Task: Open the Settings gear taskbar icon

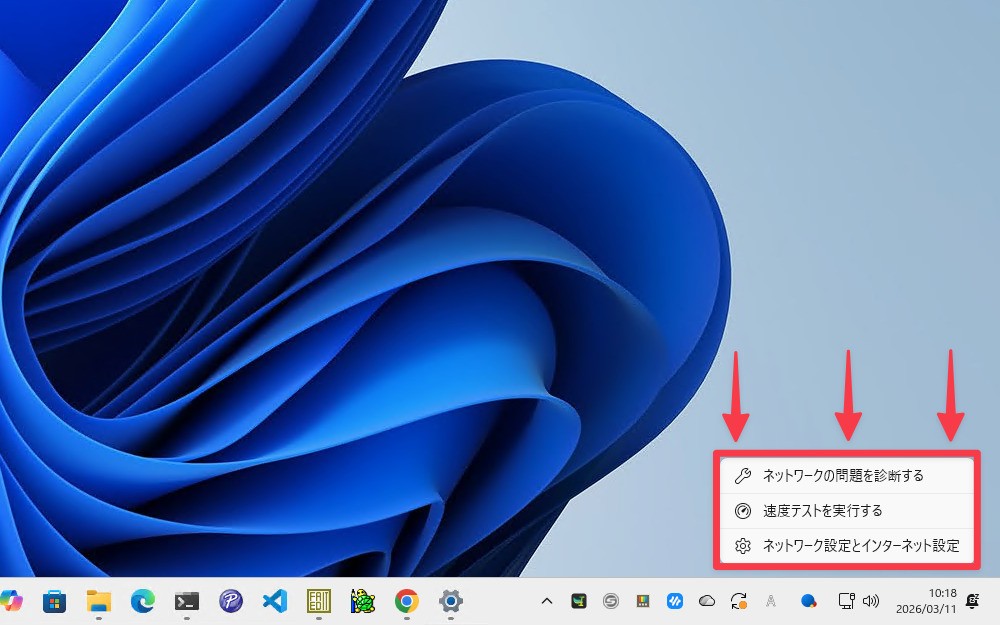Action: coord(450,601)
